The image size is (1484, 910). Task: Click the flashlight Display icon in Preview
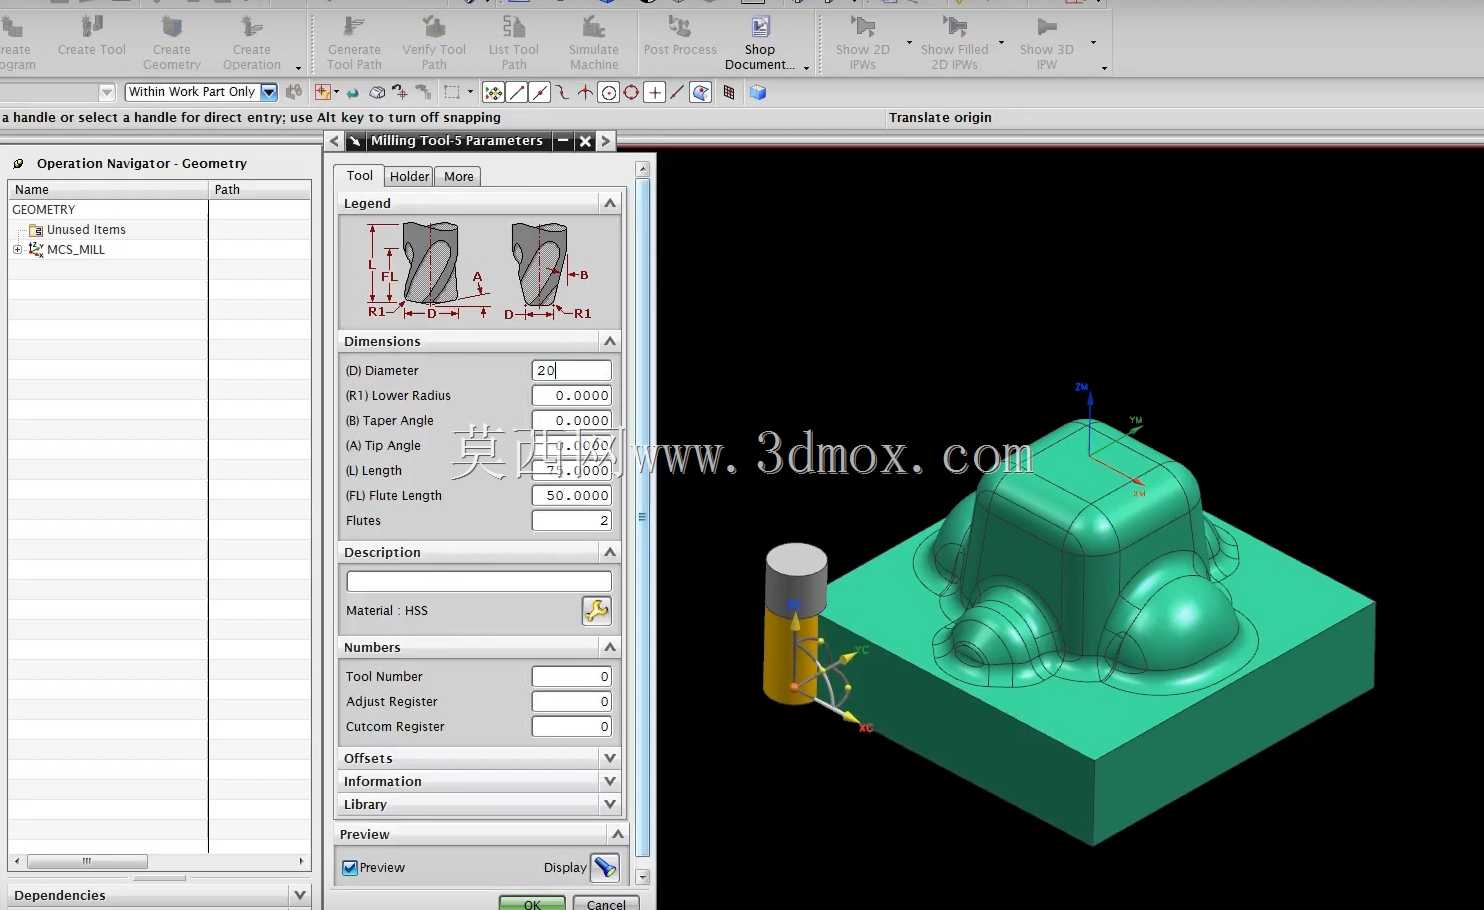pos(605,868)
